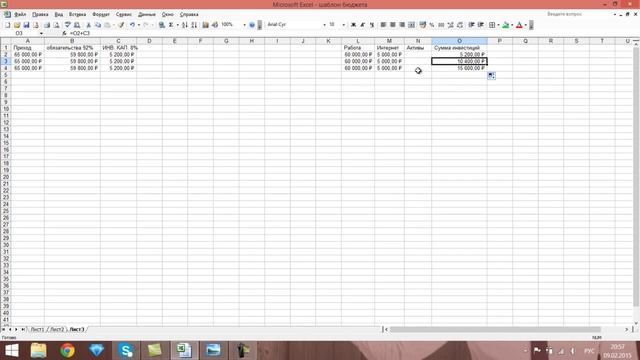Save the workbook with floppy icon
The image size is (640, 360).
(x=27, y=25)
